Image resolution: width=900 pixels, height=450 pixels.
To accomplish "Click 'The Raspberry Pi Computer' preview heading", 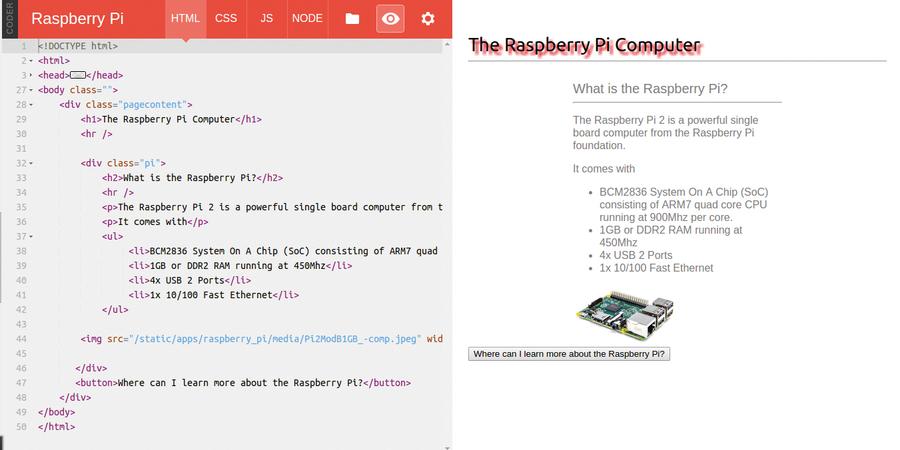I will point(584,45).
